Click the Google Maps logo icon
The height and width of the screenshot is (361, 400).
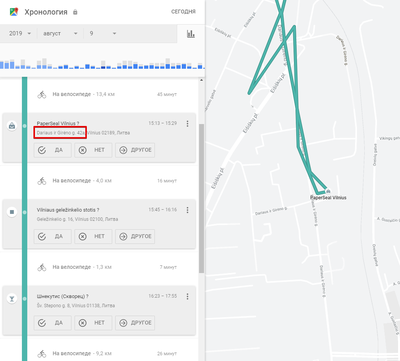click(14, 12)
